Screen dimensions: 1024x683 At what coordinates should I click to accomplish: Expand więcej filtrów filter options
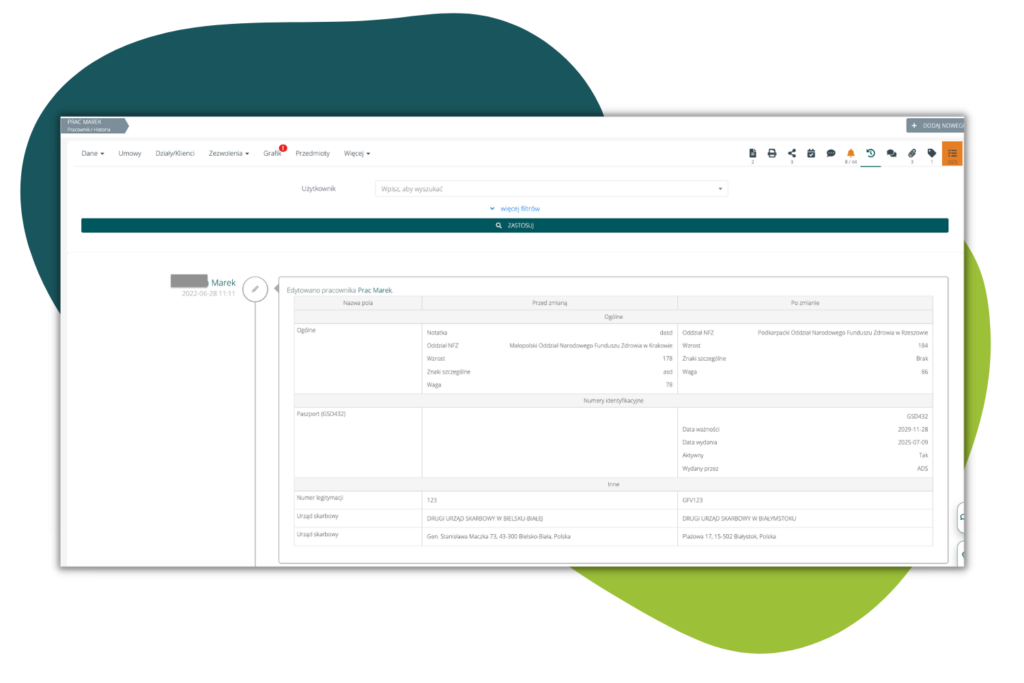(x=515, y=208)
